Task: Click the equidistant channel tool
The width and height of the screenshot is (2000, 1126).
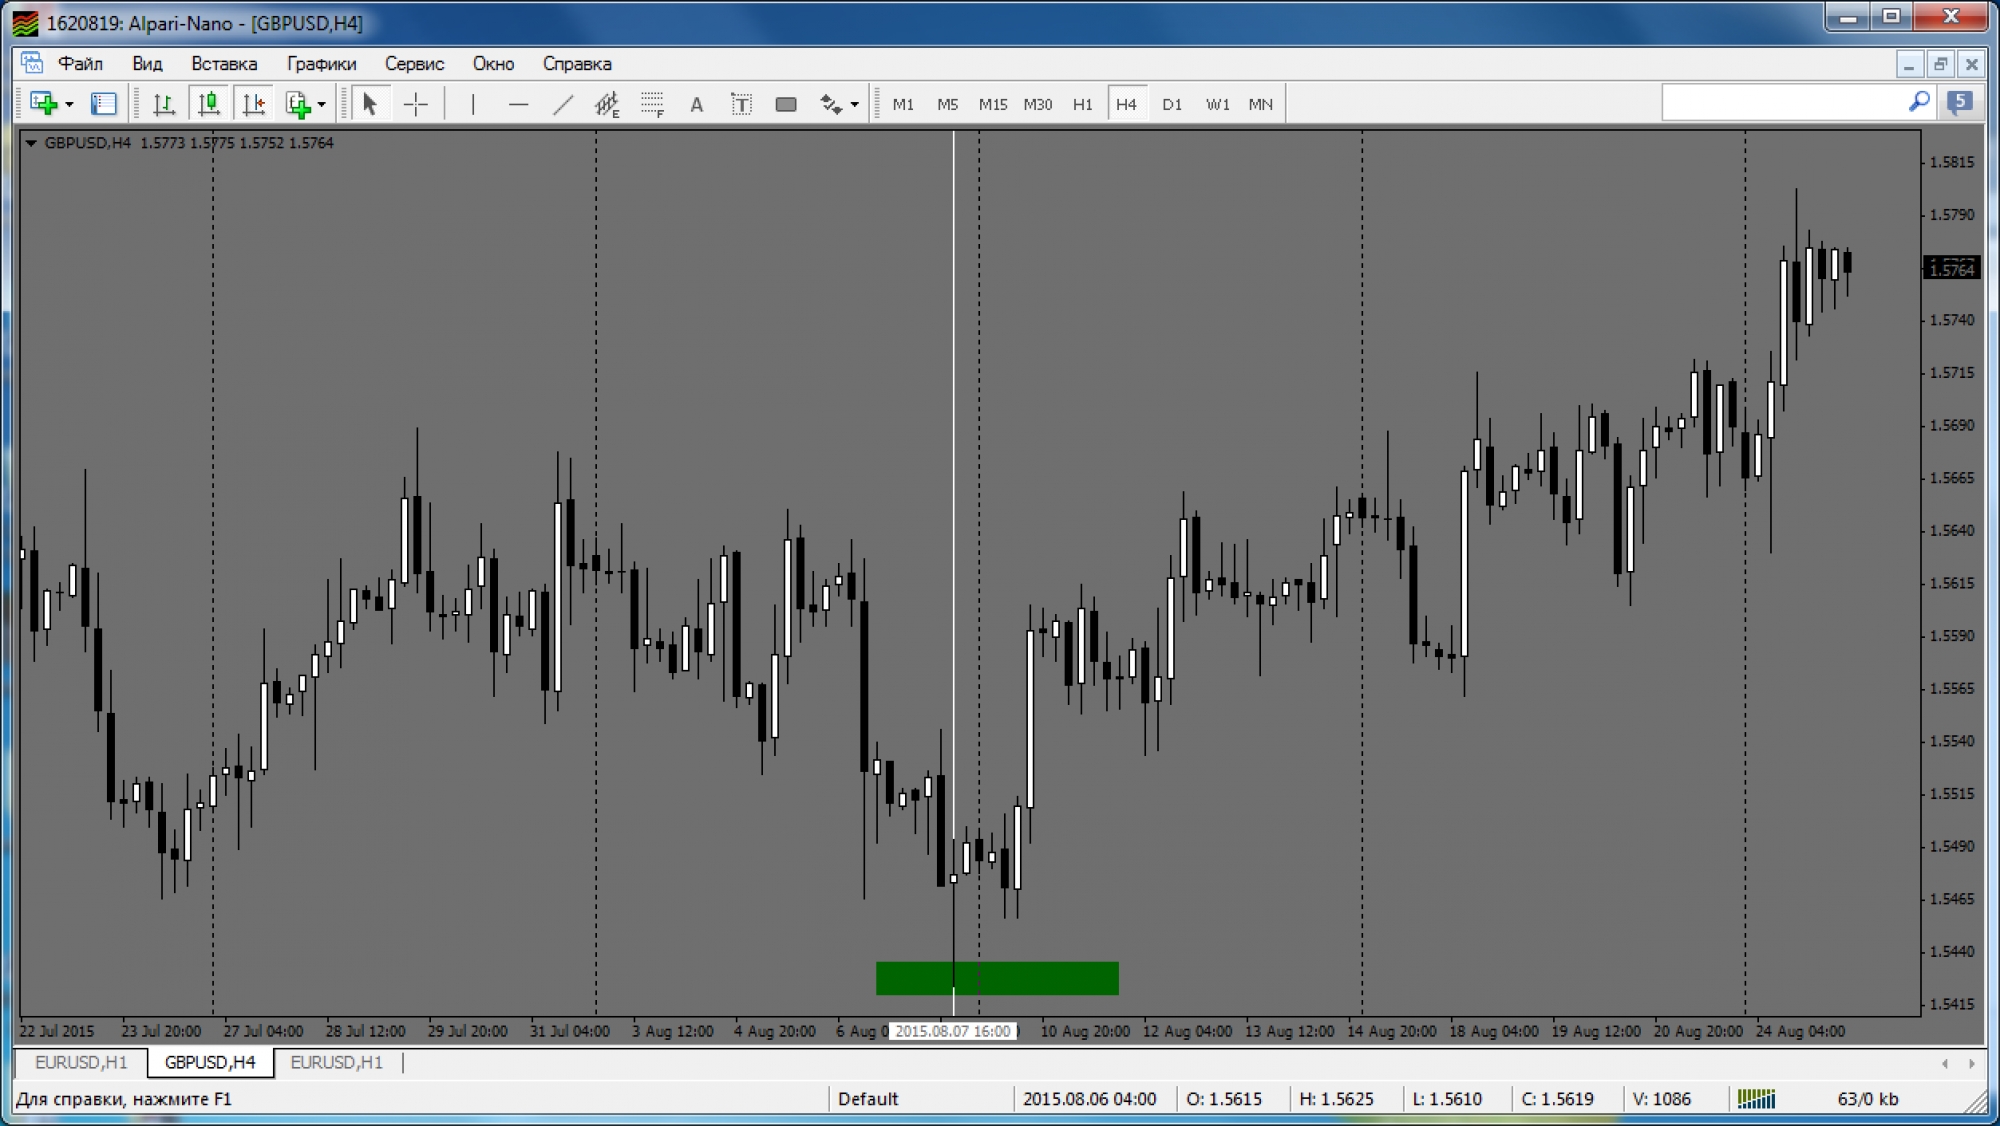Action: click(x=607, y=104)
